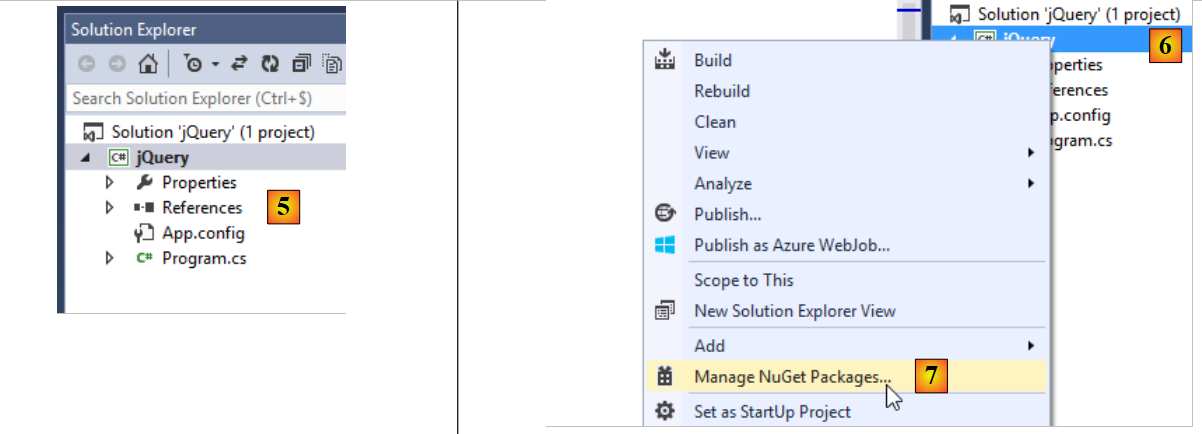This screenshot has width=1202, height=434.
Task: Click the Home icon in Solution Explorer toolbar
Action: click(x=148, y=65)
